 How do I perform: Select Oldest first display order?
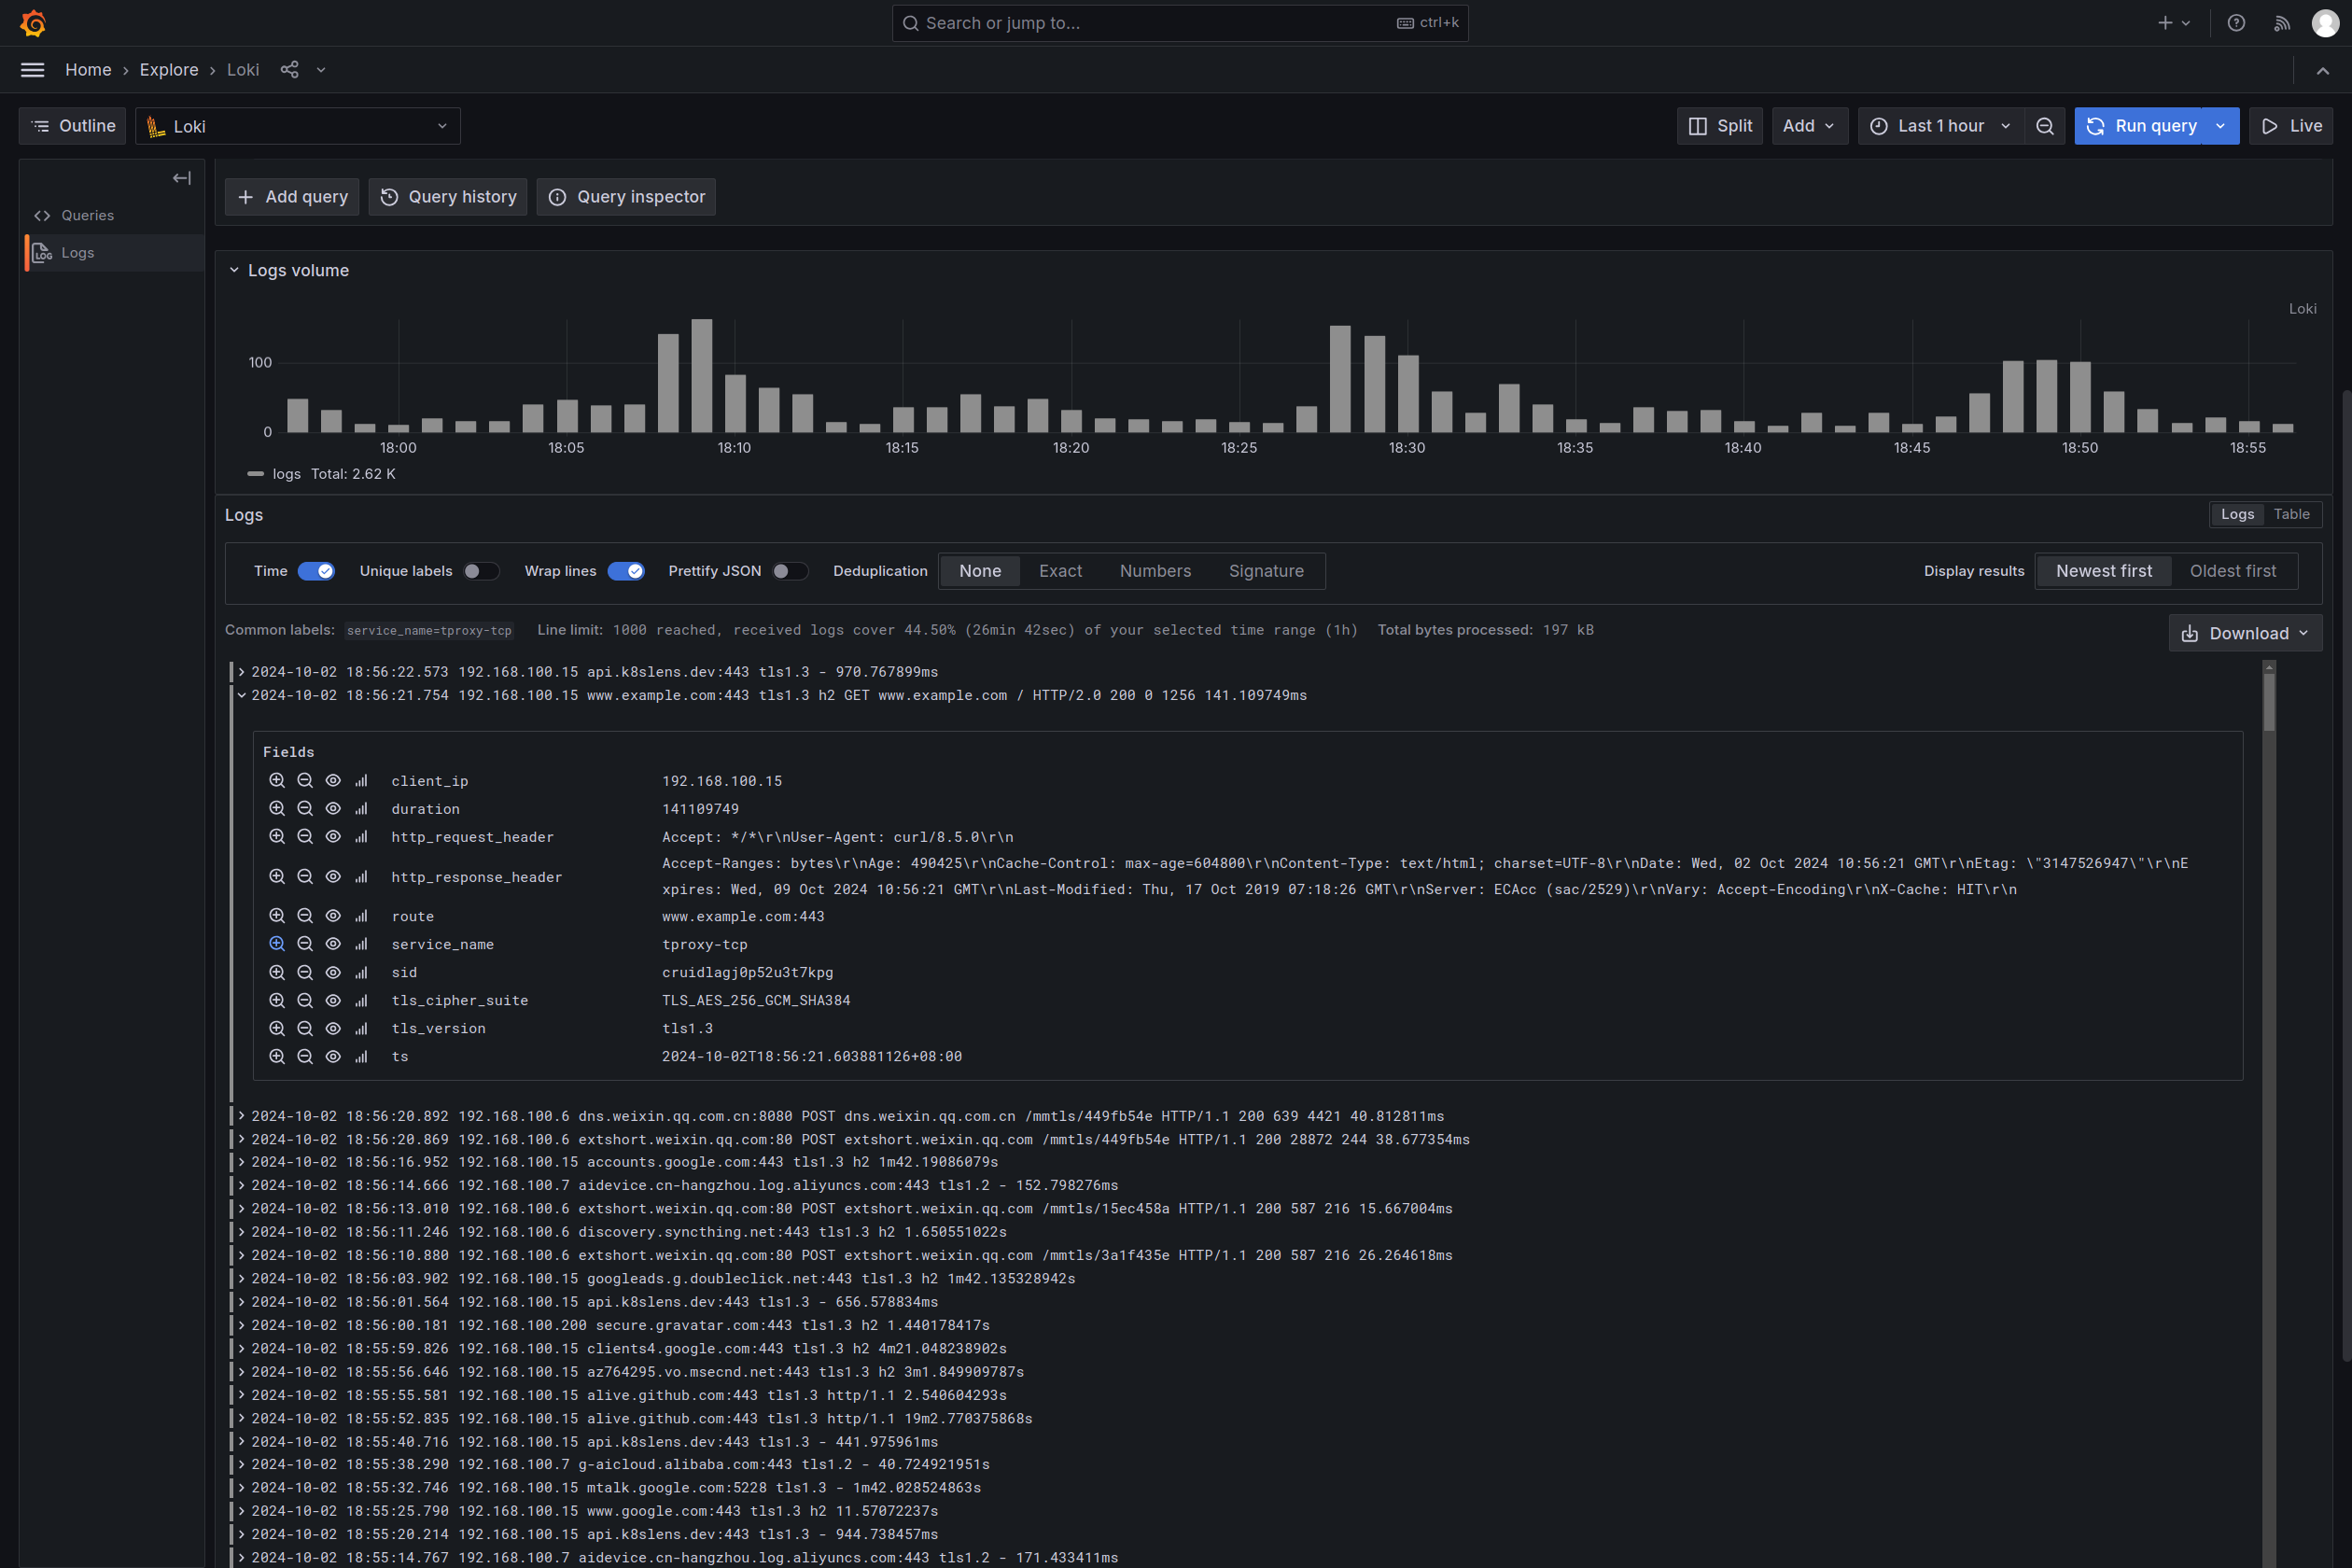click(2232, 571)
